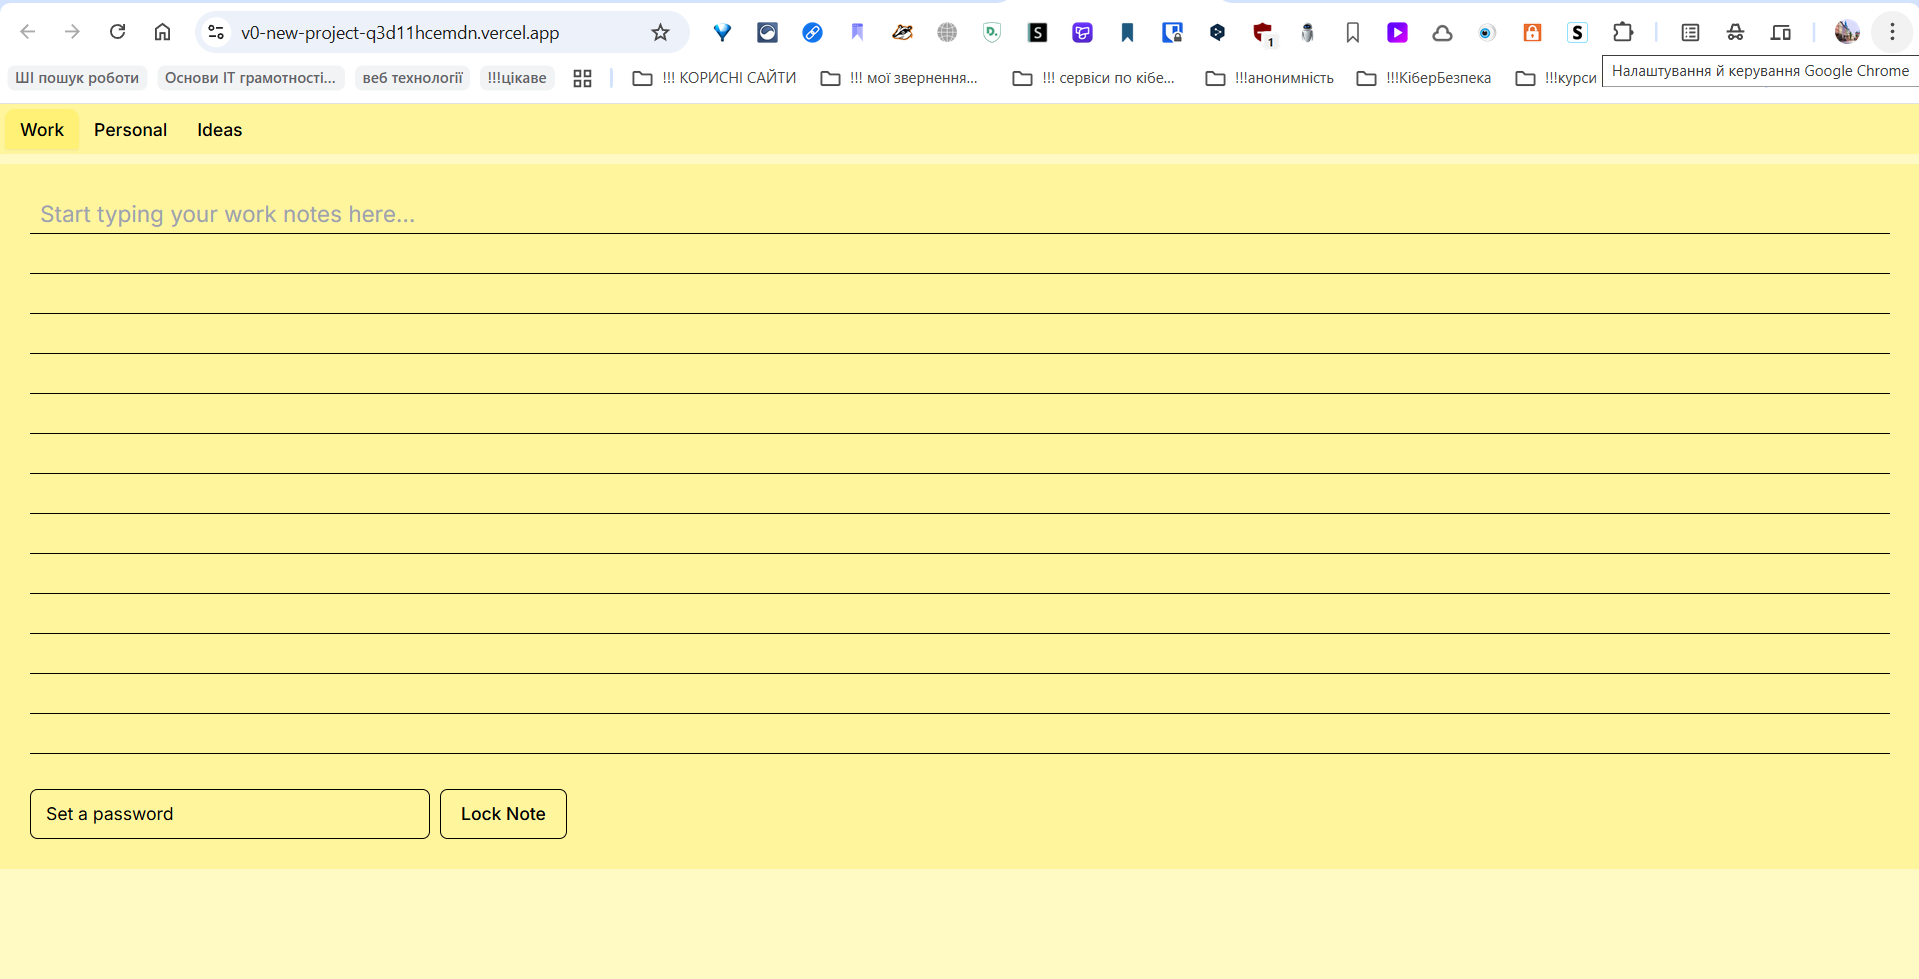Go back with the back arrow
The width and height of the screenshot is (1919, 979).
[x=28, y=32]
